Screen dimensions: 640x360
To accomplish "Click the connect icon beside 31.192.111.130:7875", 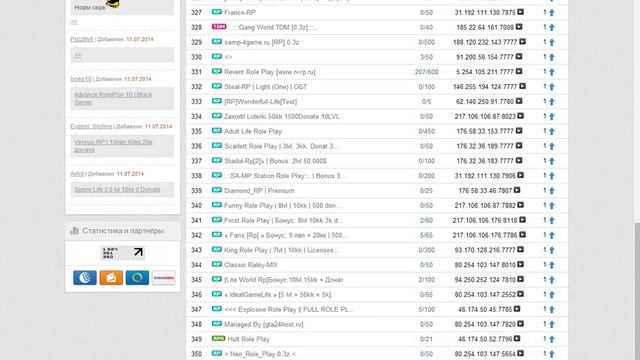I will [x=520, y=12].
